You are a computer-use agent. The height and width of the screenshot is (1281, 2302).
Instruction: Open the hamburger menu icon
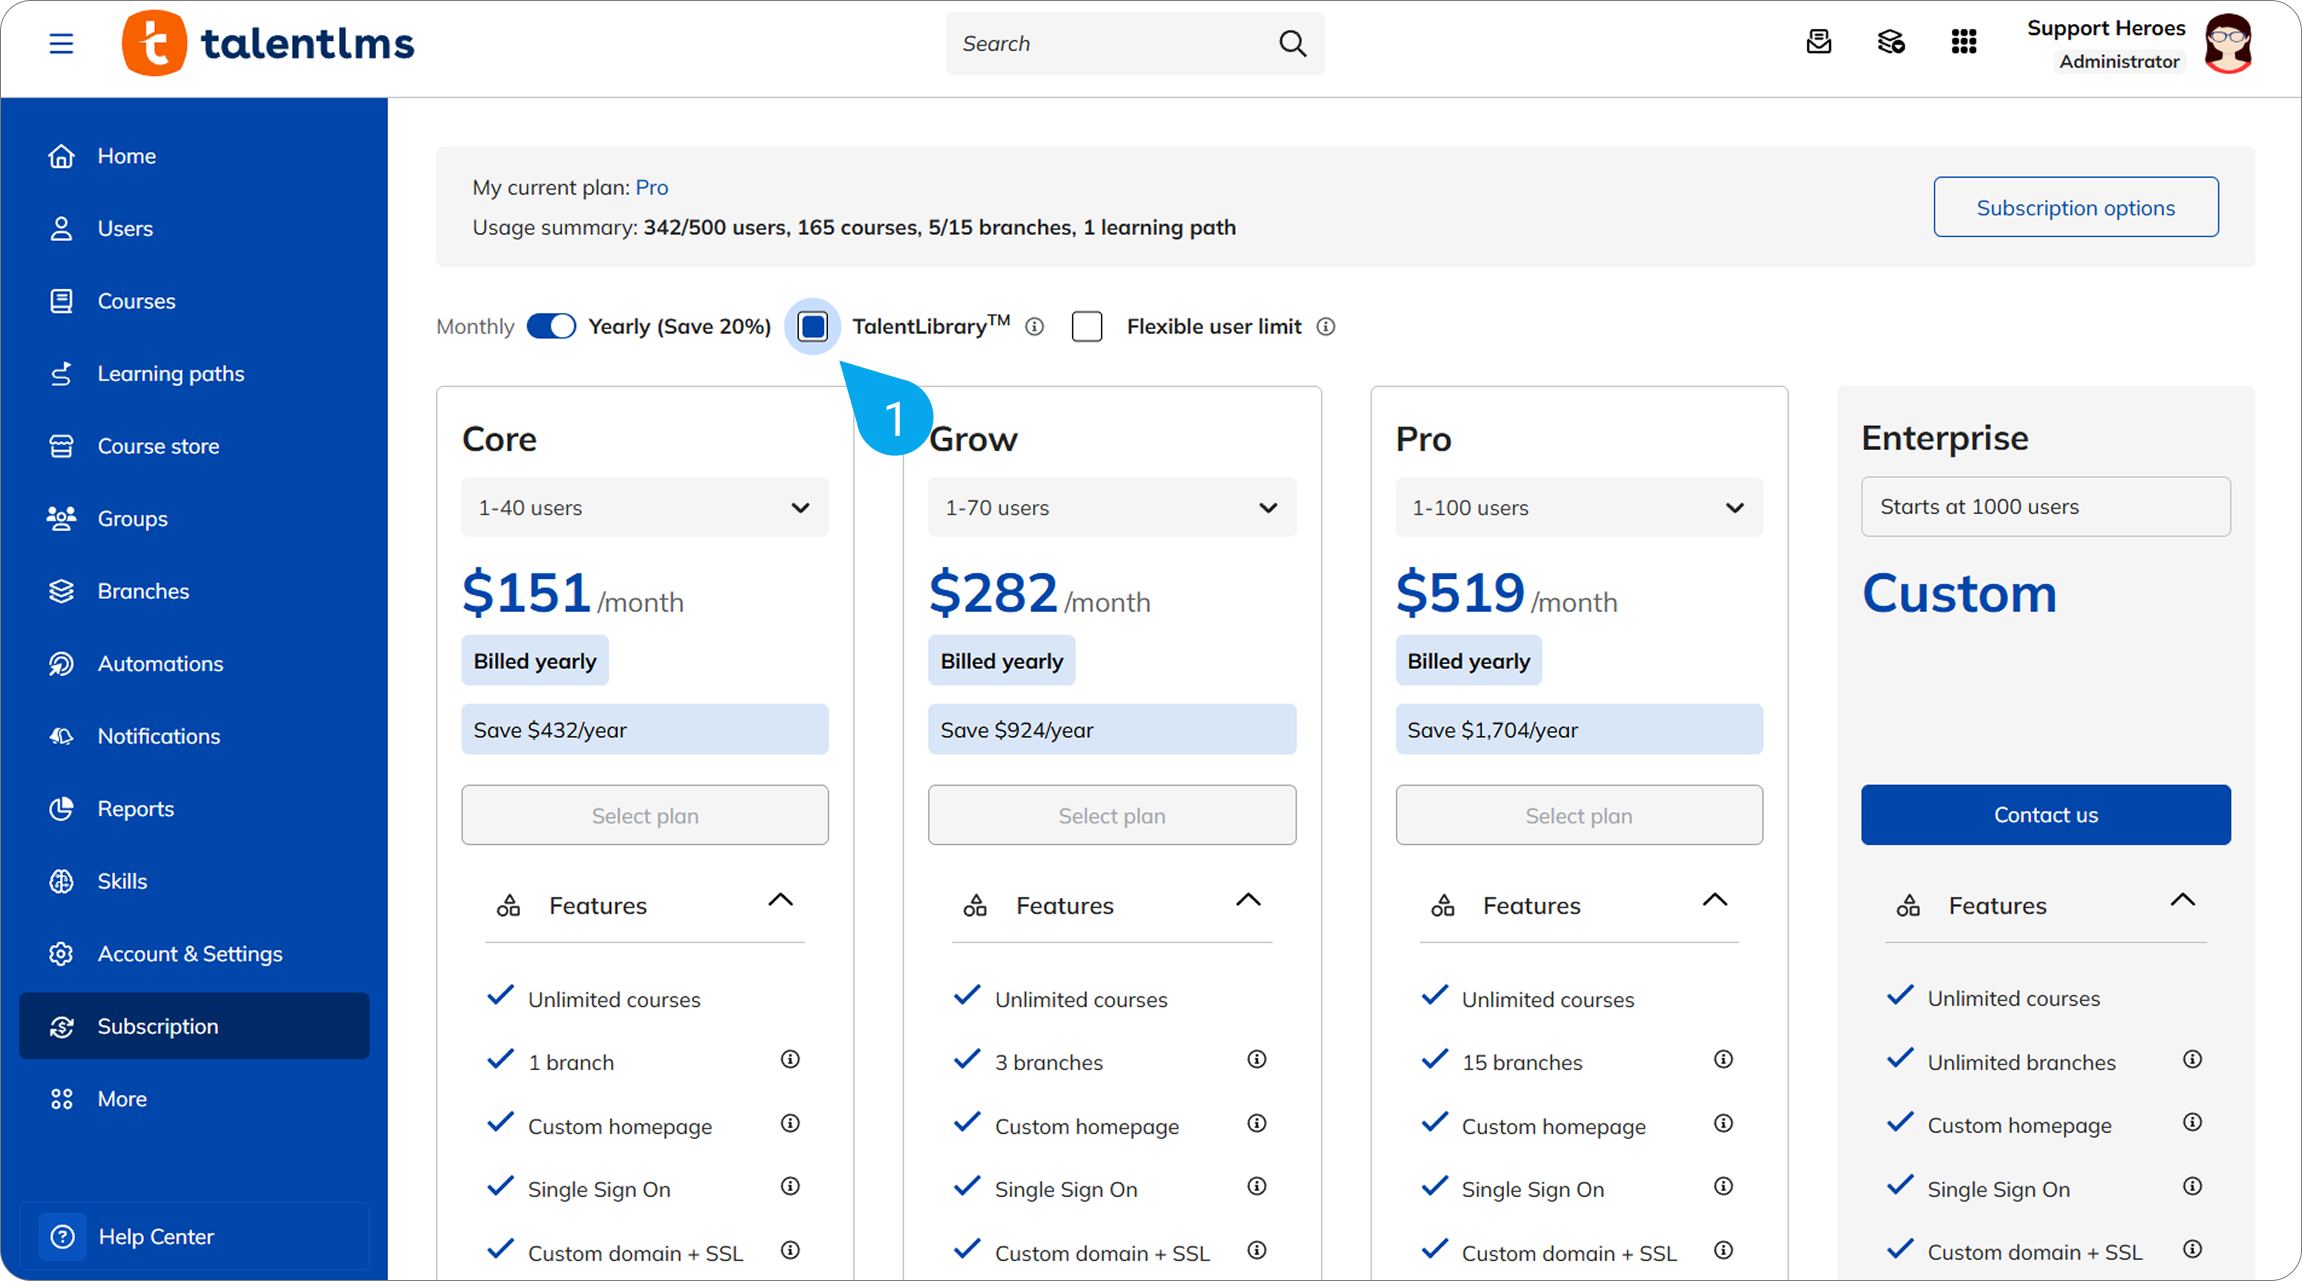(x=61, y=44)
